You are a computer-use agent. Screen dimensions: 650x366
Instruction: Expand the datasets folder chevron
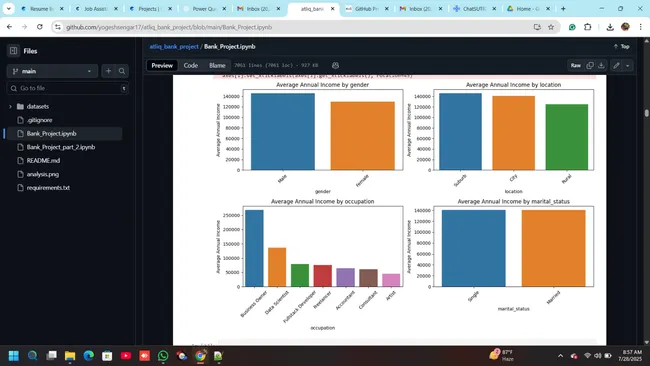point(10,107)
